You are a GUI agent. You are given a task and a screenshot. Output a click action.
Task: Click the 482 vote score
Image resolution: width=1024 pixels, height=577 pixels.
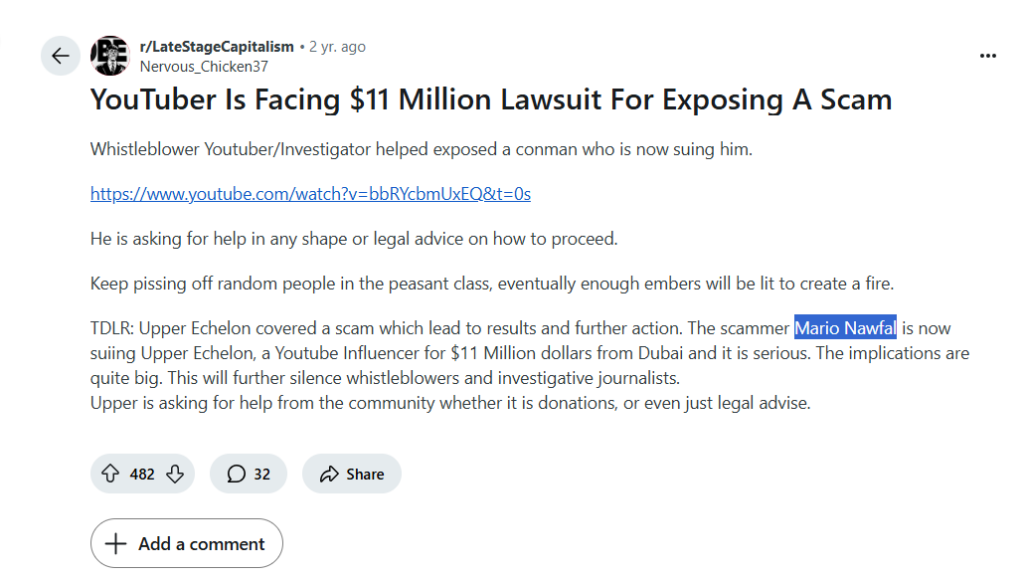[x=142, y=474]
